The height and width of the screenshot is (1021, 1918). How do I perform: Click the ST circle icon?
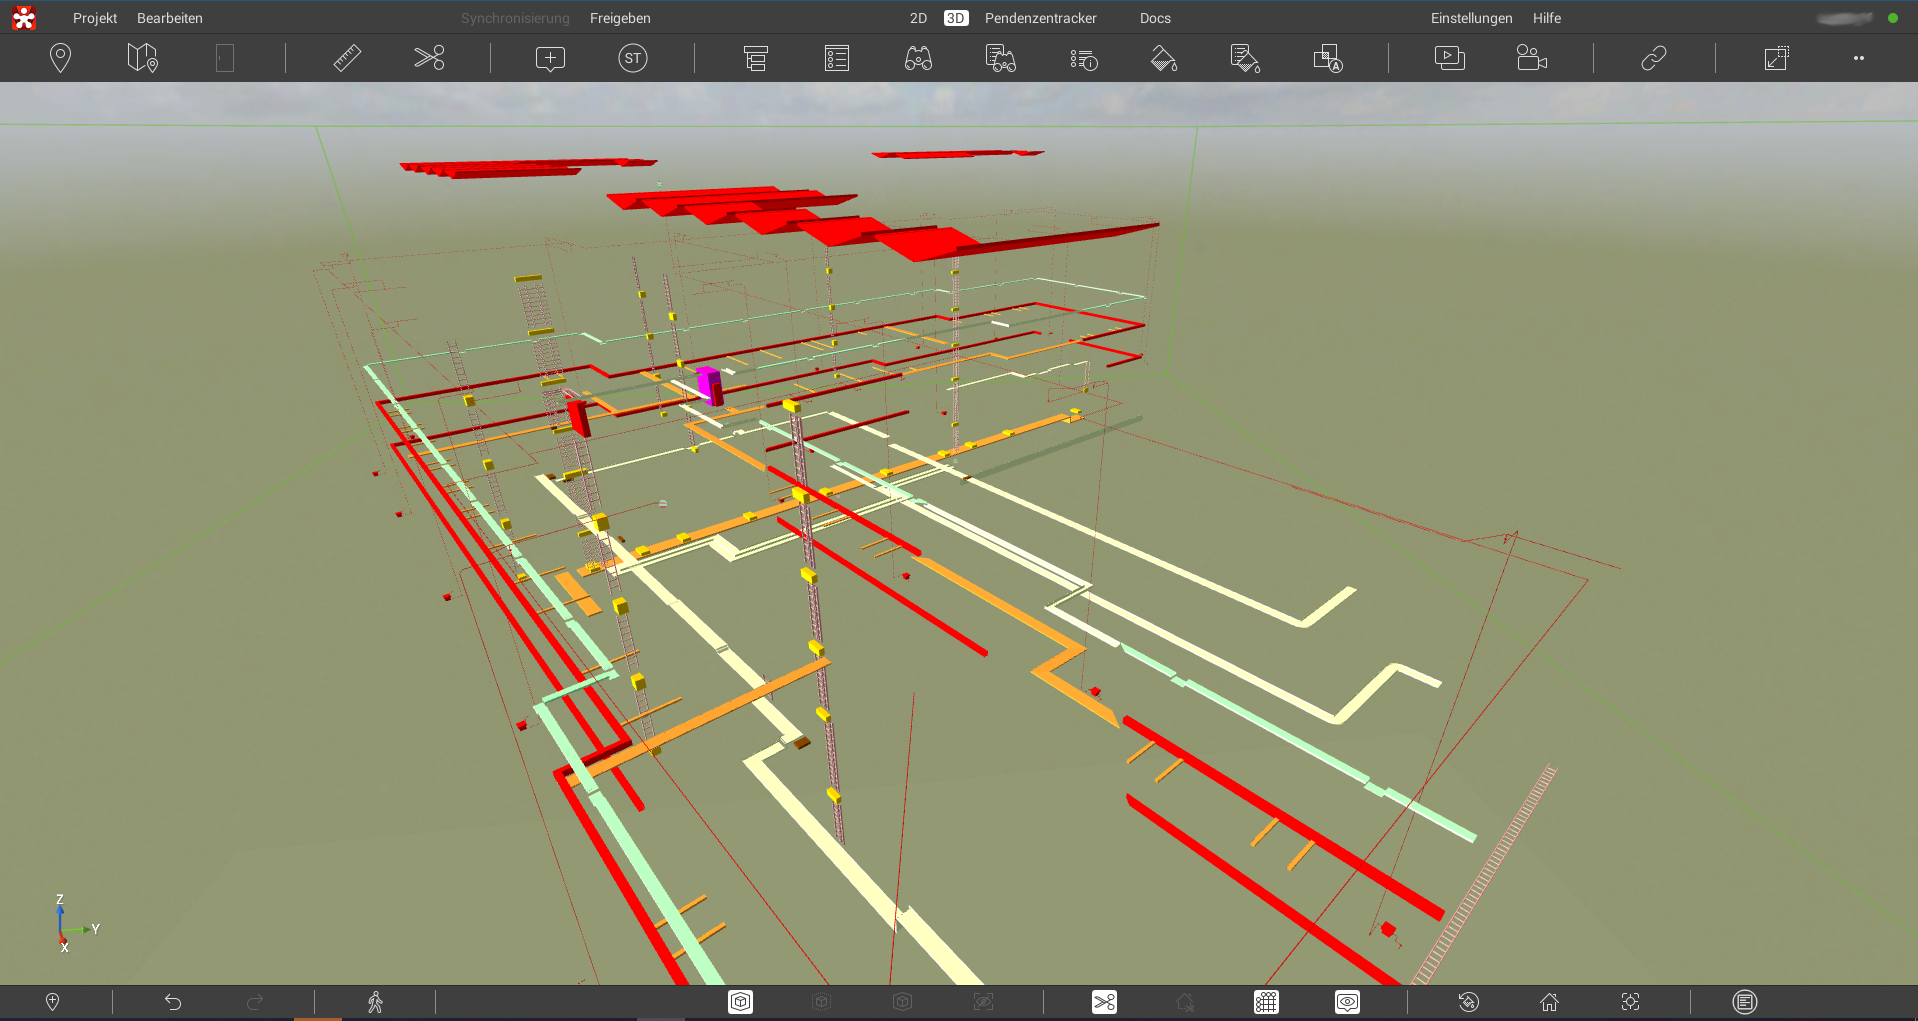tap(633, 58)
